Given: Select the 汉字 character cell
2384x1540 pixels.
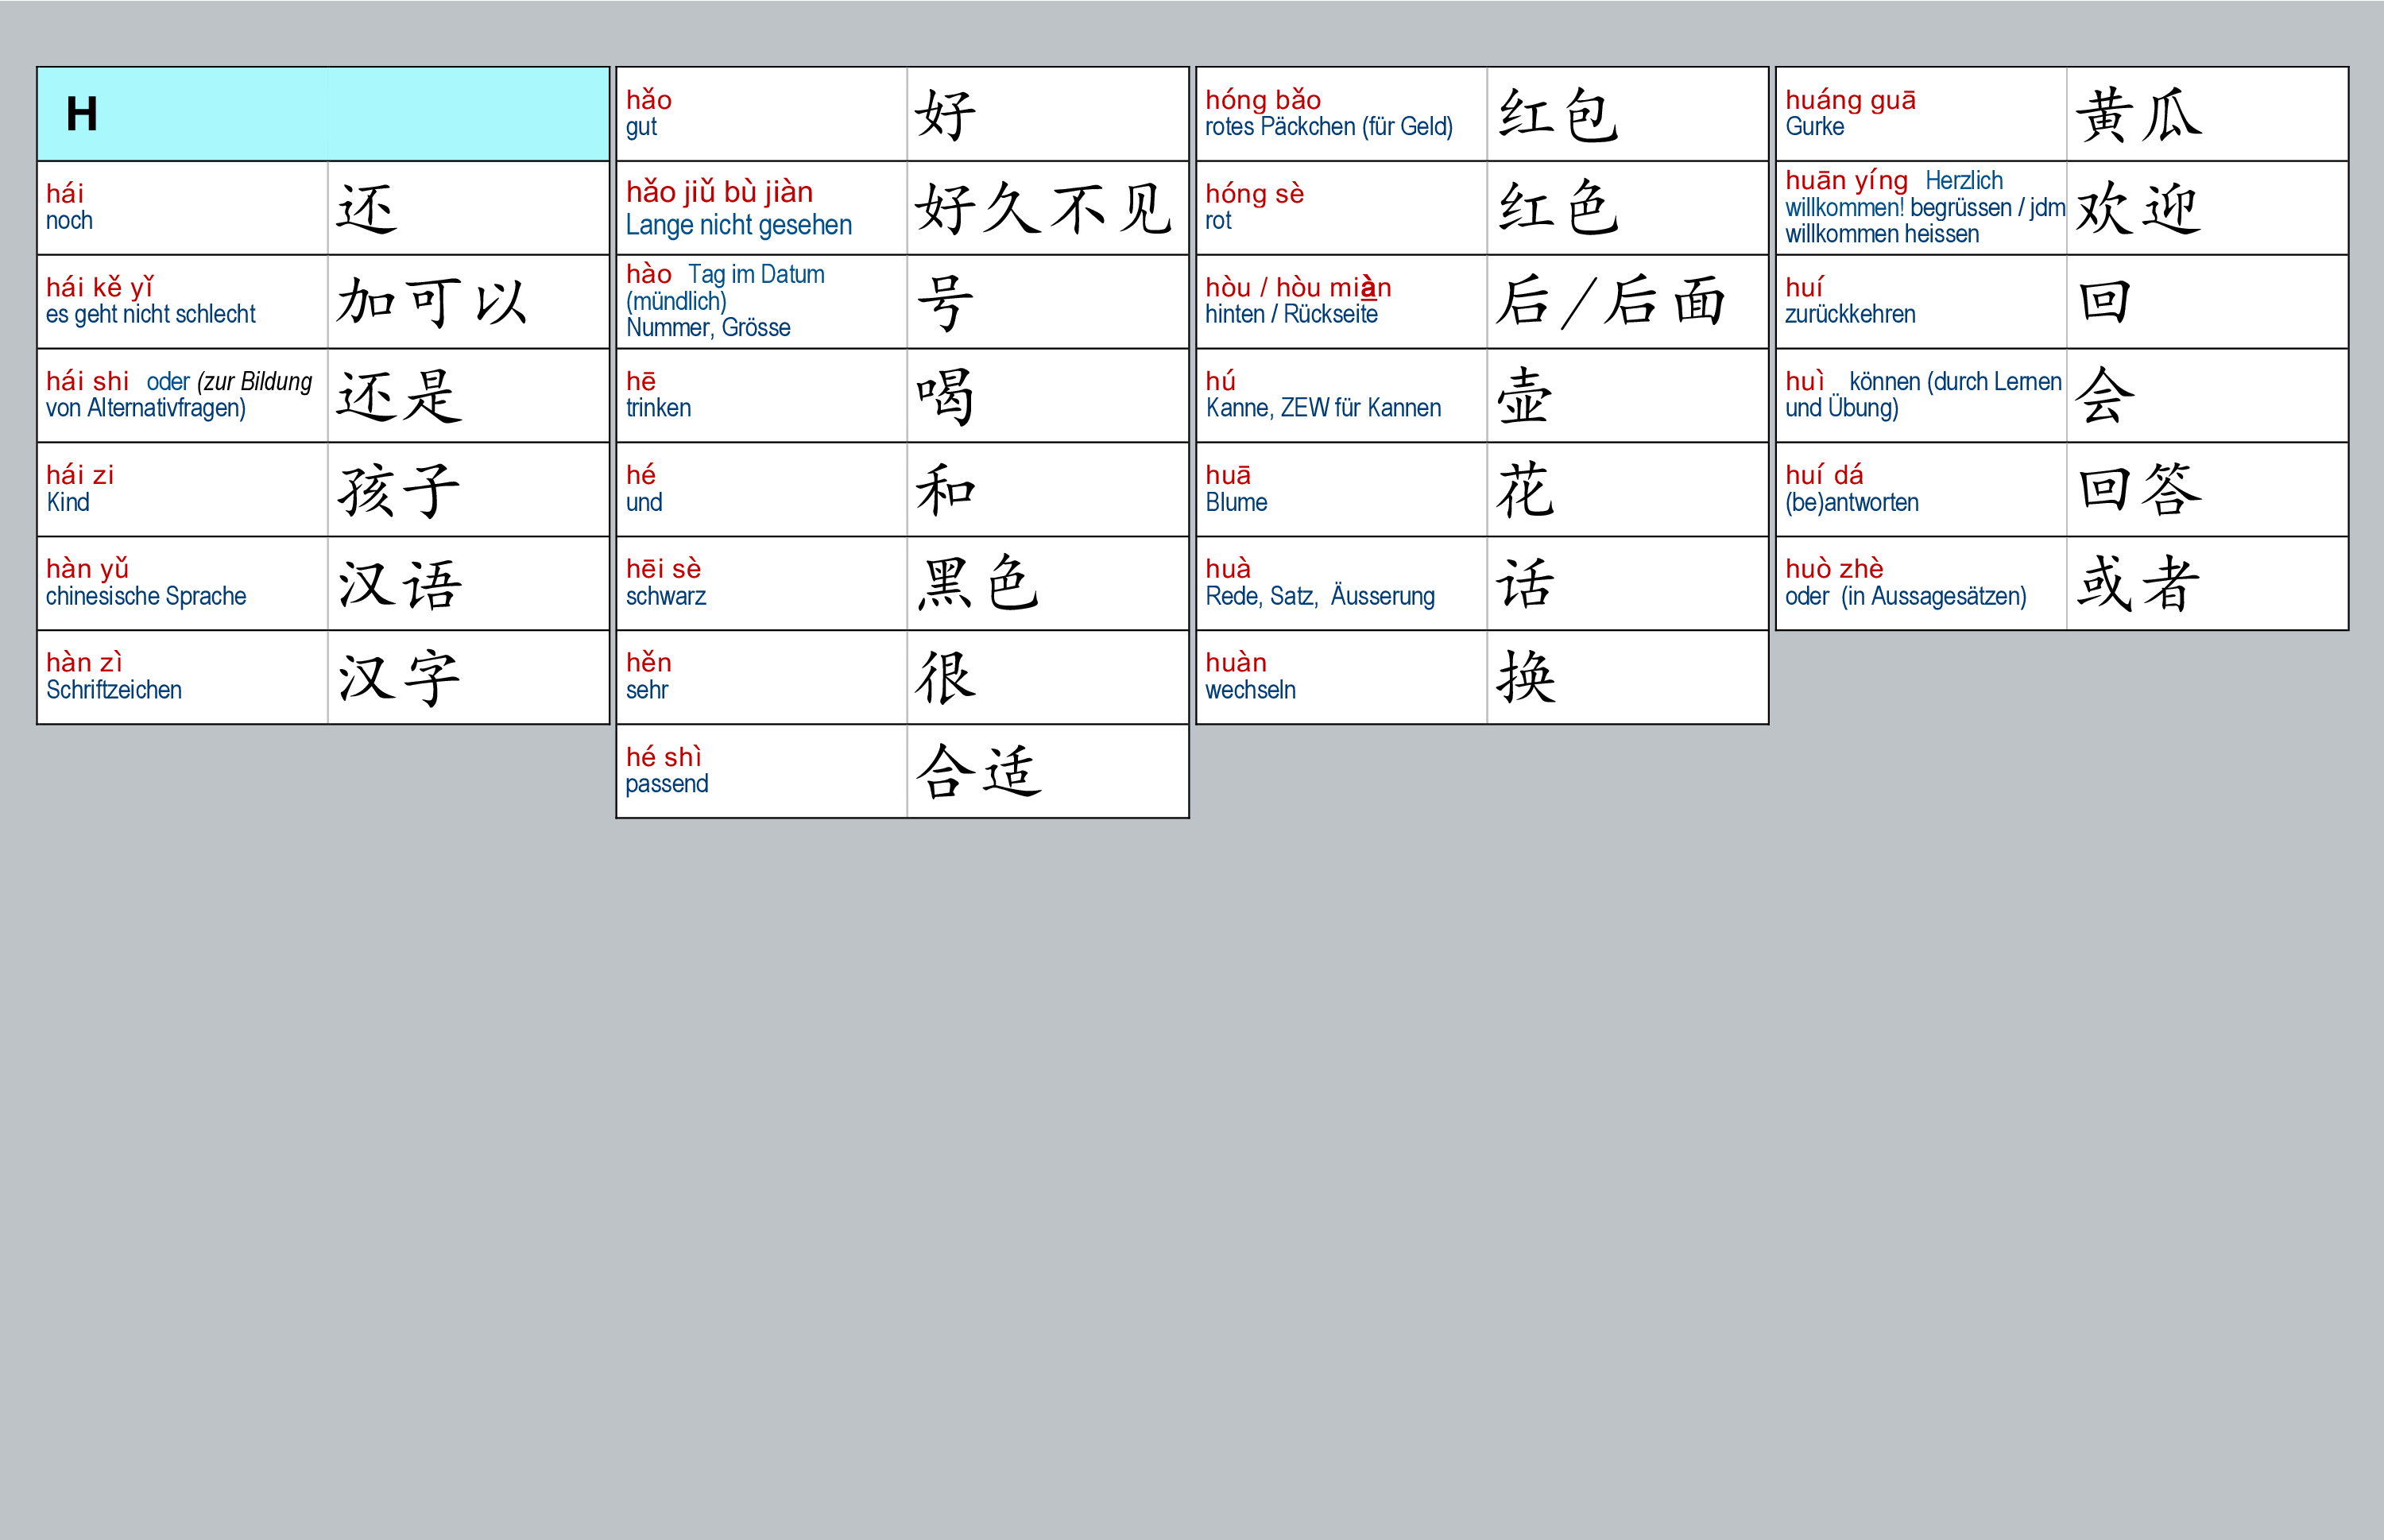Looking at the screenshot, I should (x=467, y=678).
